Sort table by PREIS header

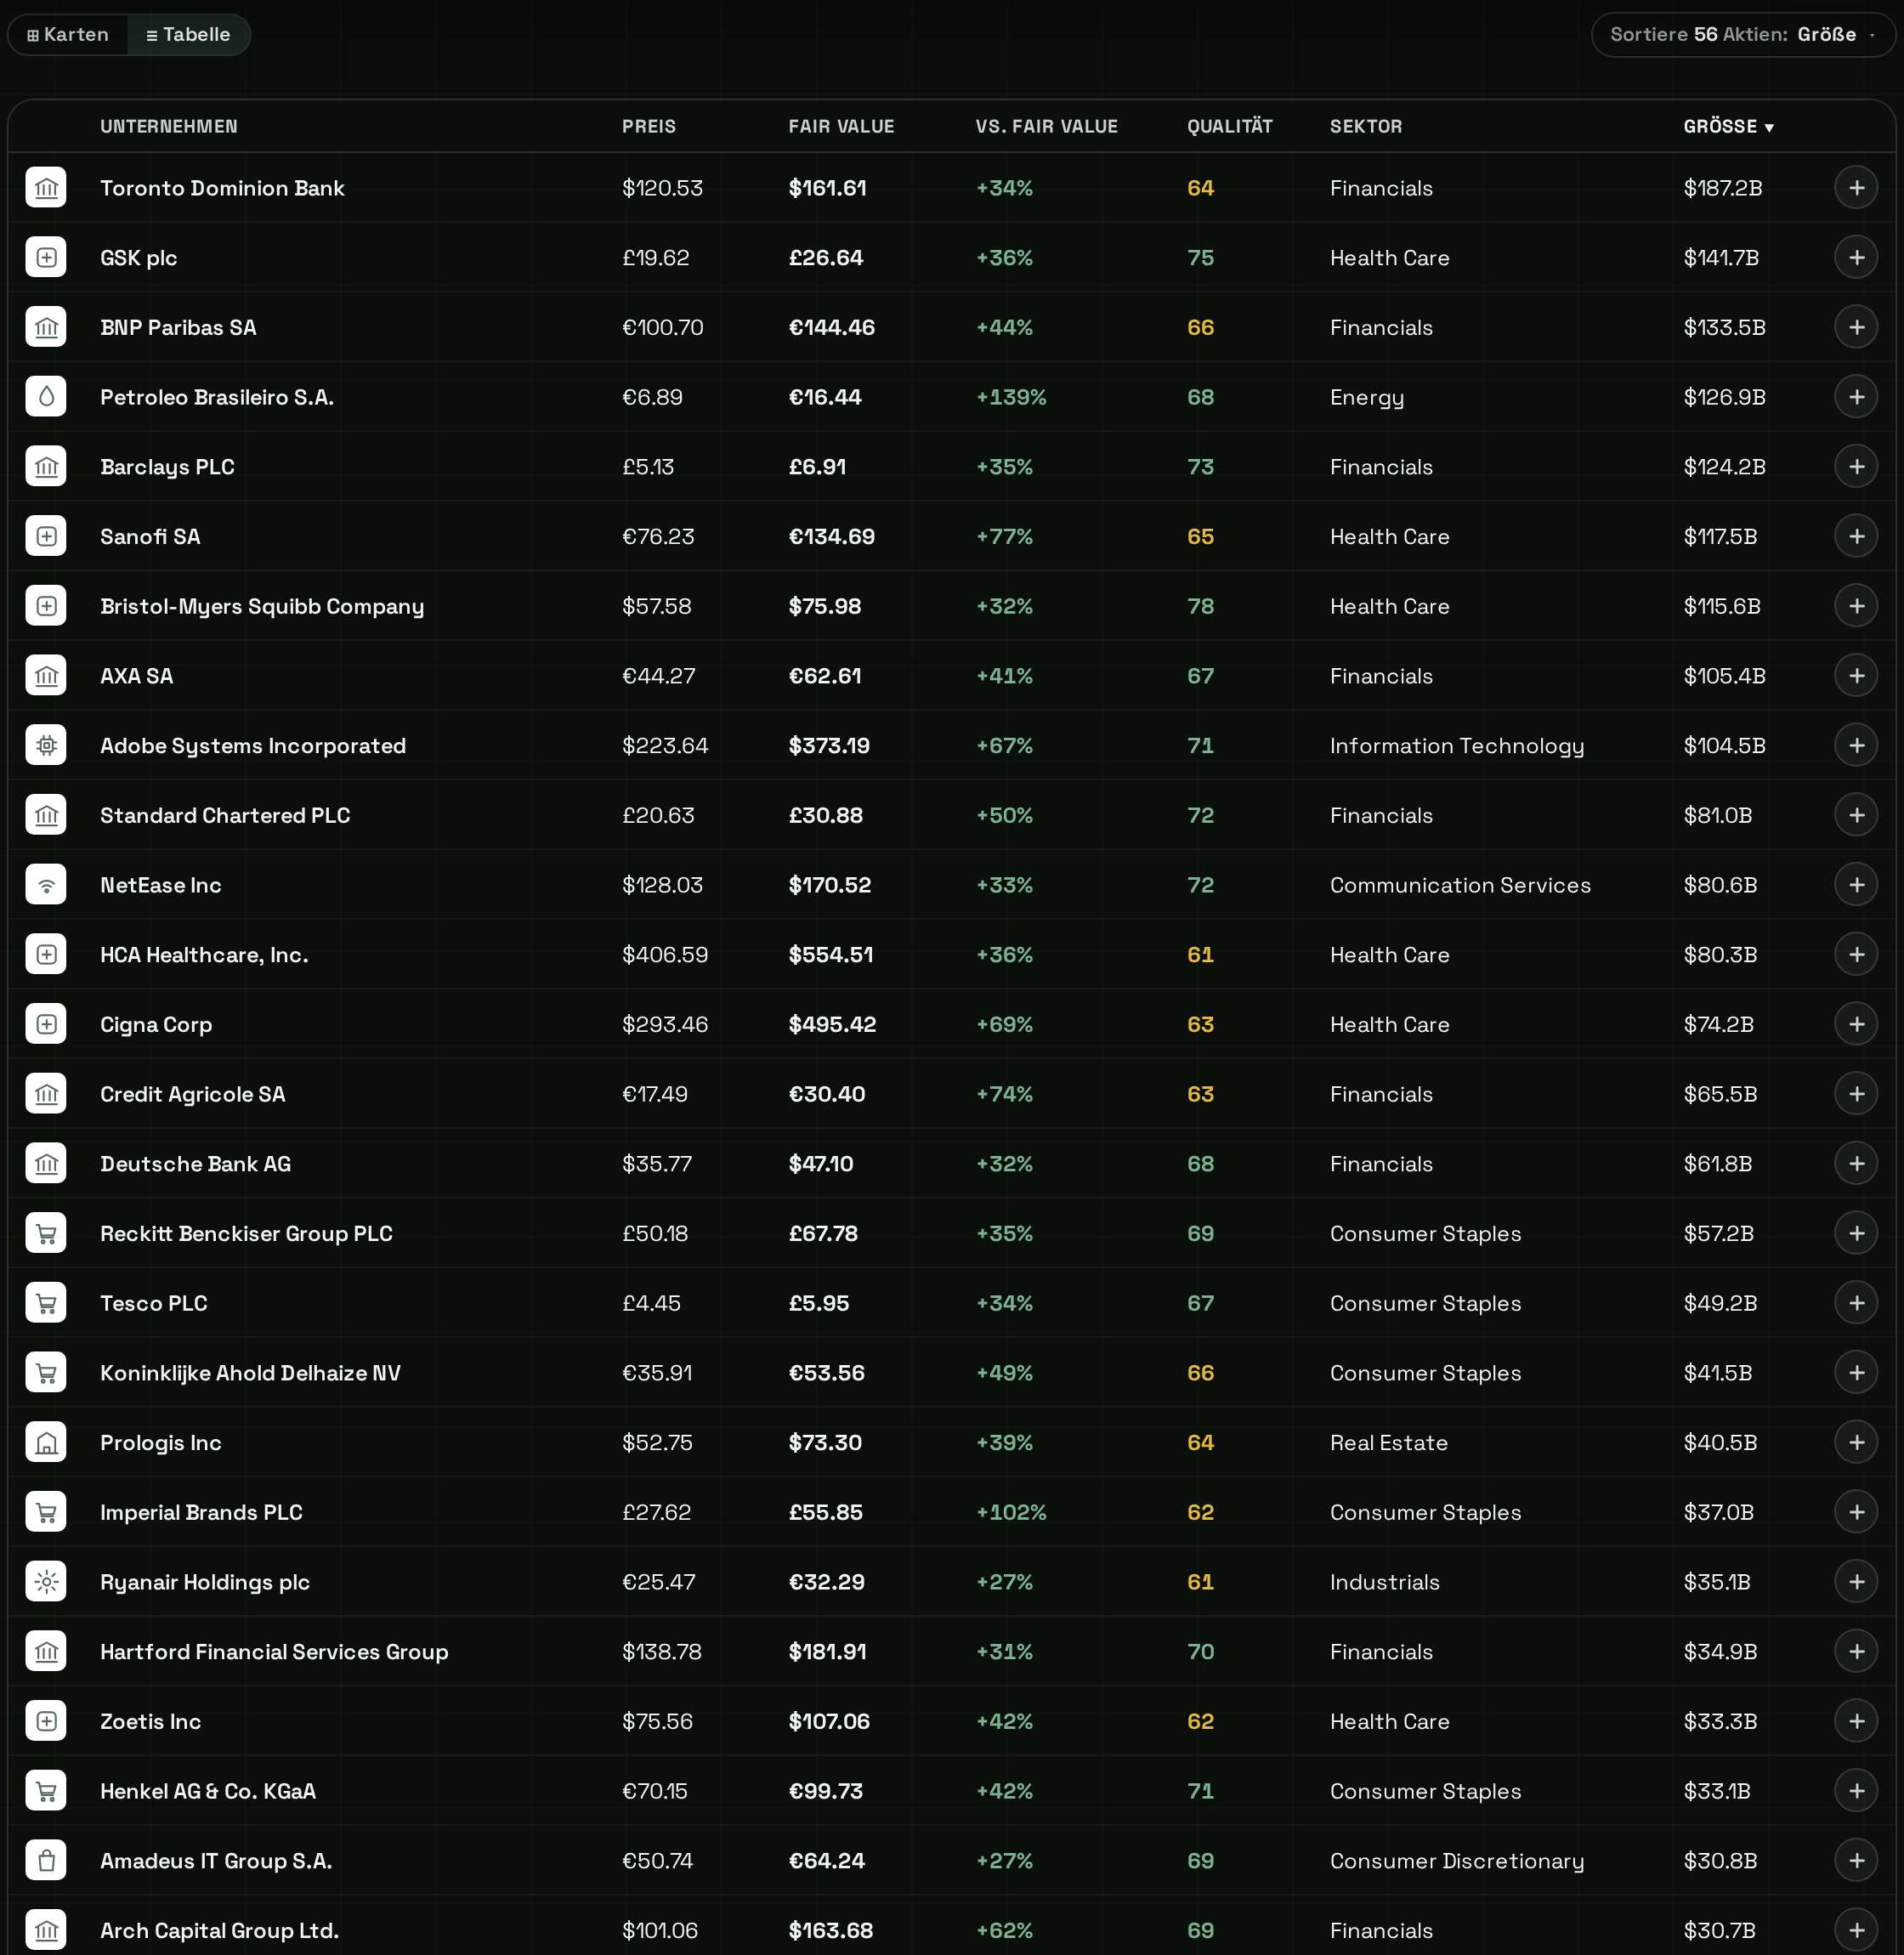[649, 127]
